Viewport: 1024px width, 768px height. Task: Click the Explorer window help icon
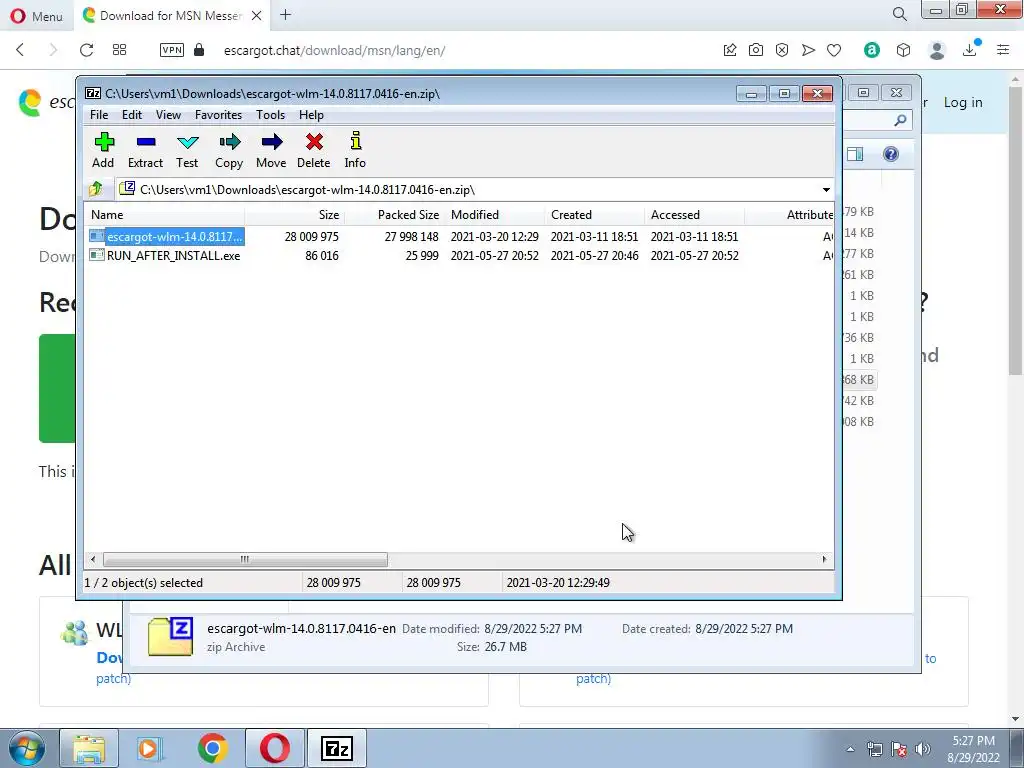click(891, 154)
